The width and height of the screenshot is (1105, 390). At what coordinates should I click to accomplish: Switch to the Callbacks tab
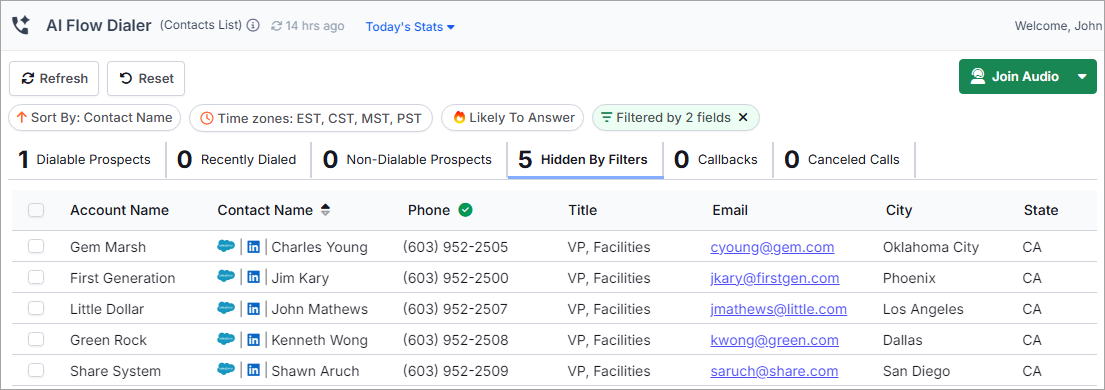[x=717, y=160]
